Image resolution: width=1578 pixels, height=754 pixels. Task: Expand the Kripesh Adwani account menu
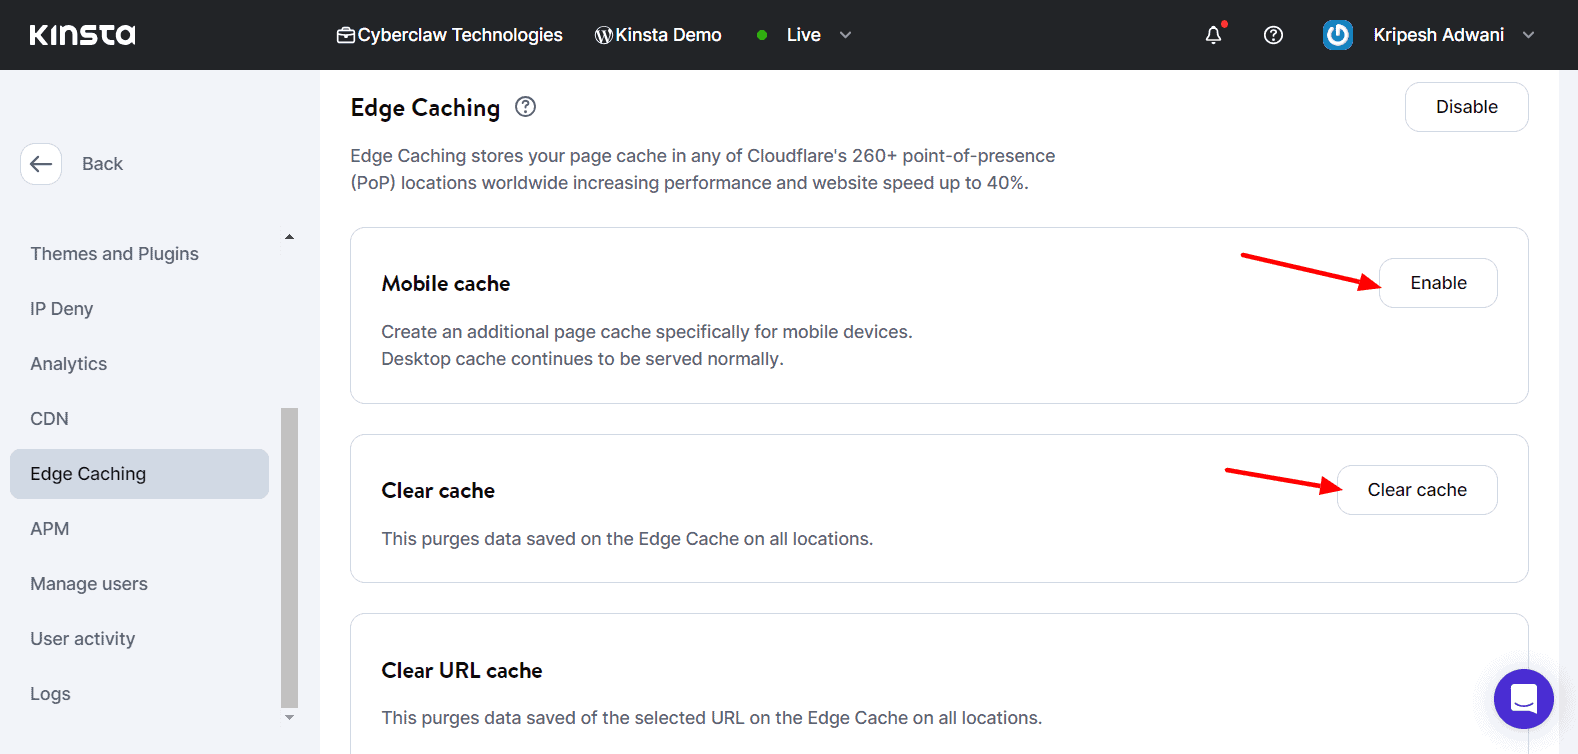click(1527, 35)
